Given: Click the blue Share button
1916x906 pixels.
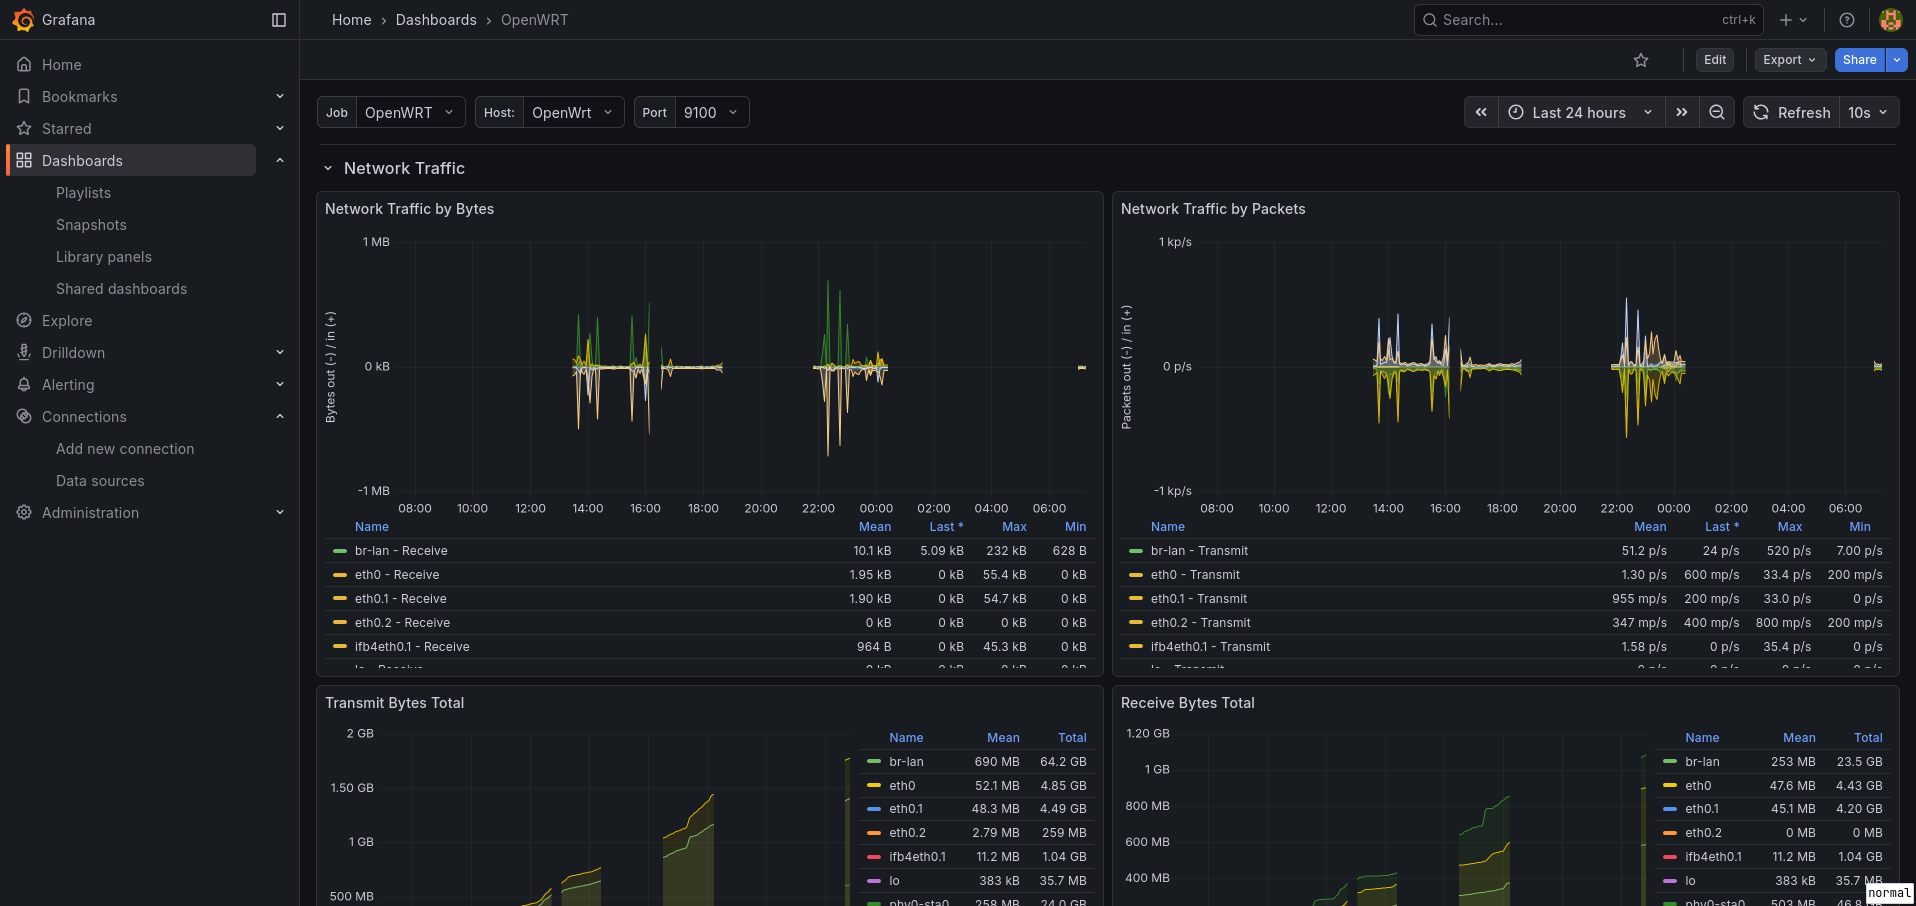Looking at the screenshot, I should point(1859,60).
